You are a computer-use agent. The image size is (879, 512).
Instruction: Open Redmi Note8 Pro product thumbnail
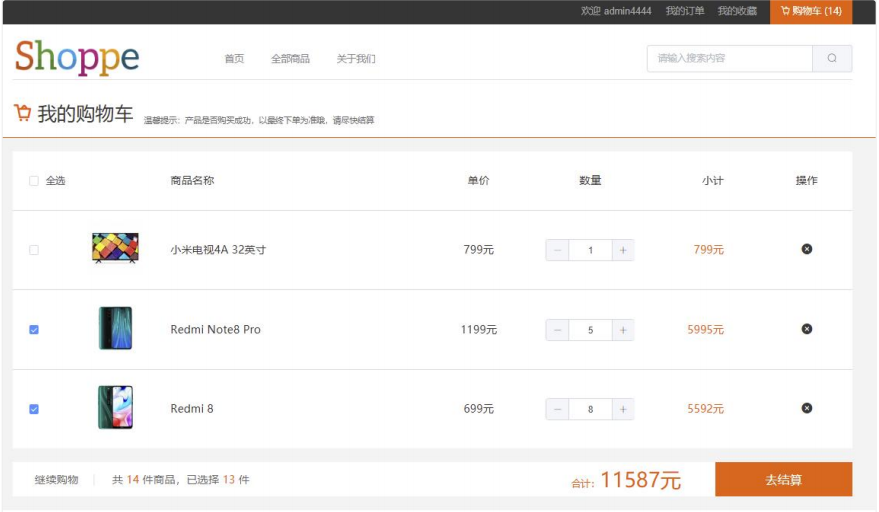(x=115, y=328)
